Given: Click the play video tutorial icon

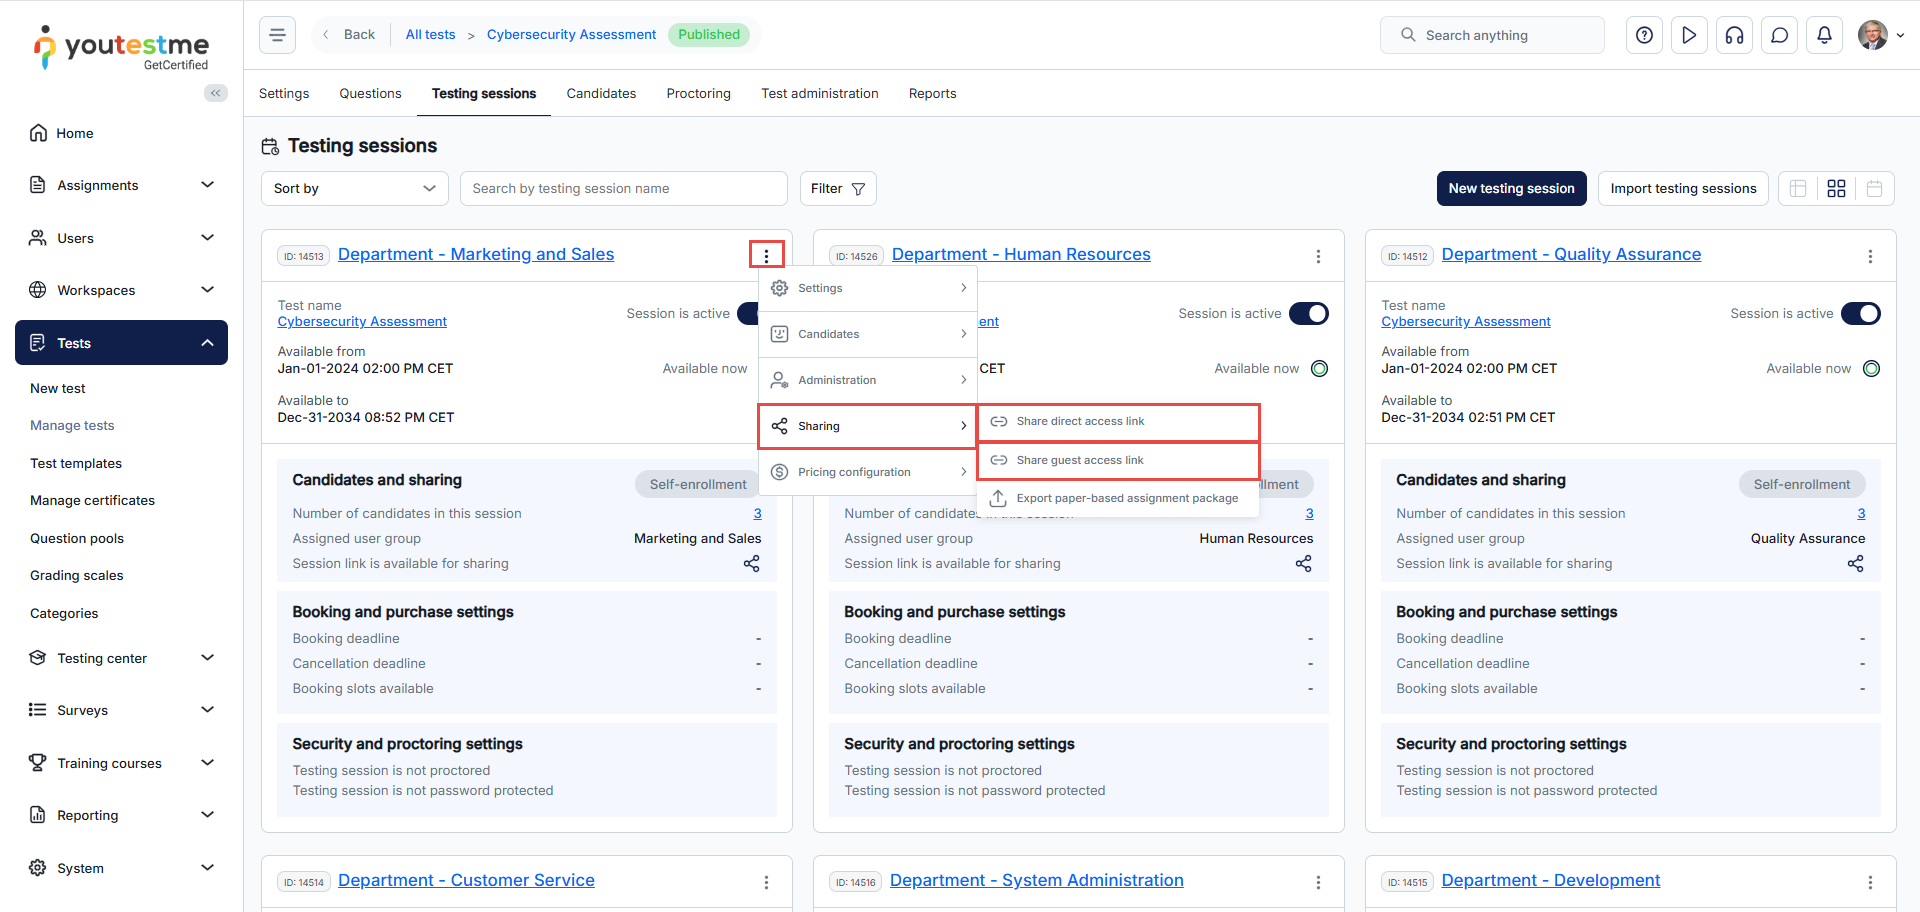Looking at the screenshot, I should tap(1689, 35).
